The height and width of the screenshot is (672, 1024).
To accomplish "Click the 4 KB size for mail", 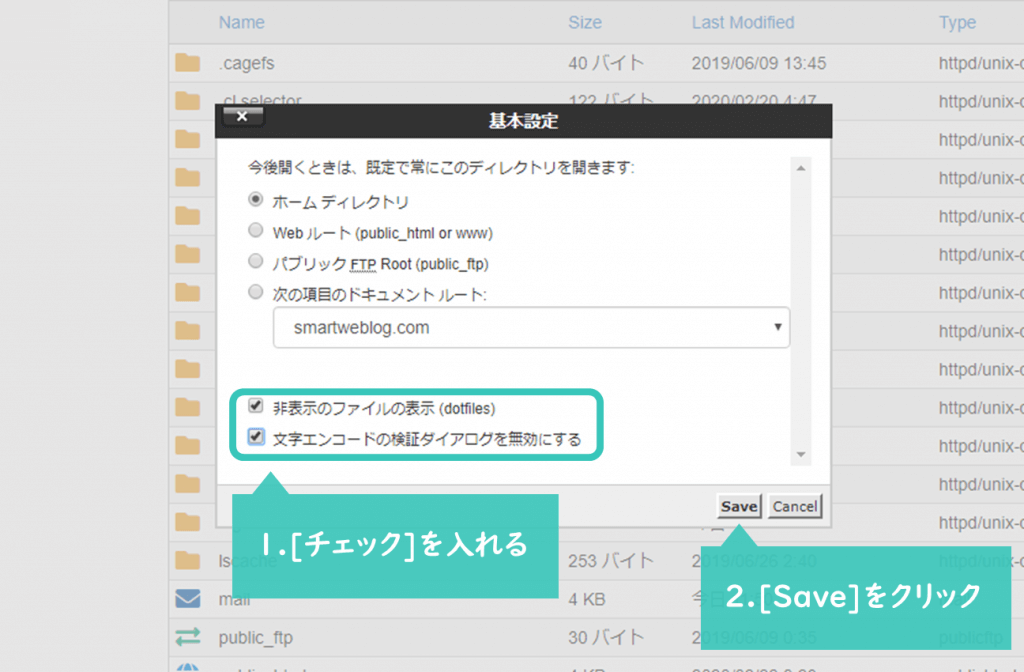I will pos(586,599).
